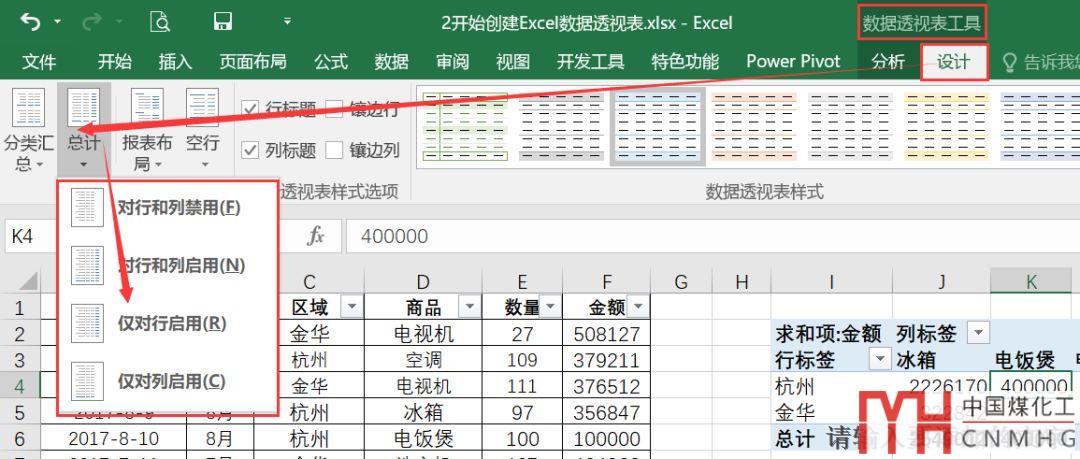The width and height of the screenshot is (1080, 459).
Task: Click the Save floppy disk icon
Action: click(222, 22)
